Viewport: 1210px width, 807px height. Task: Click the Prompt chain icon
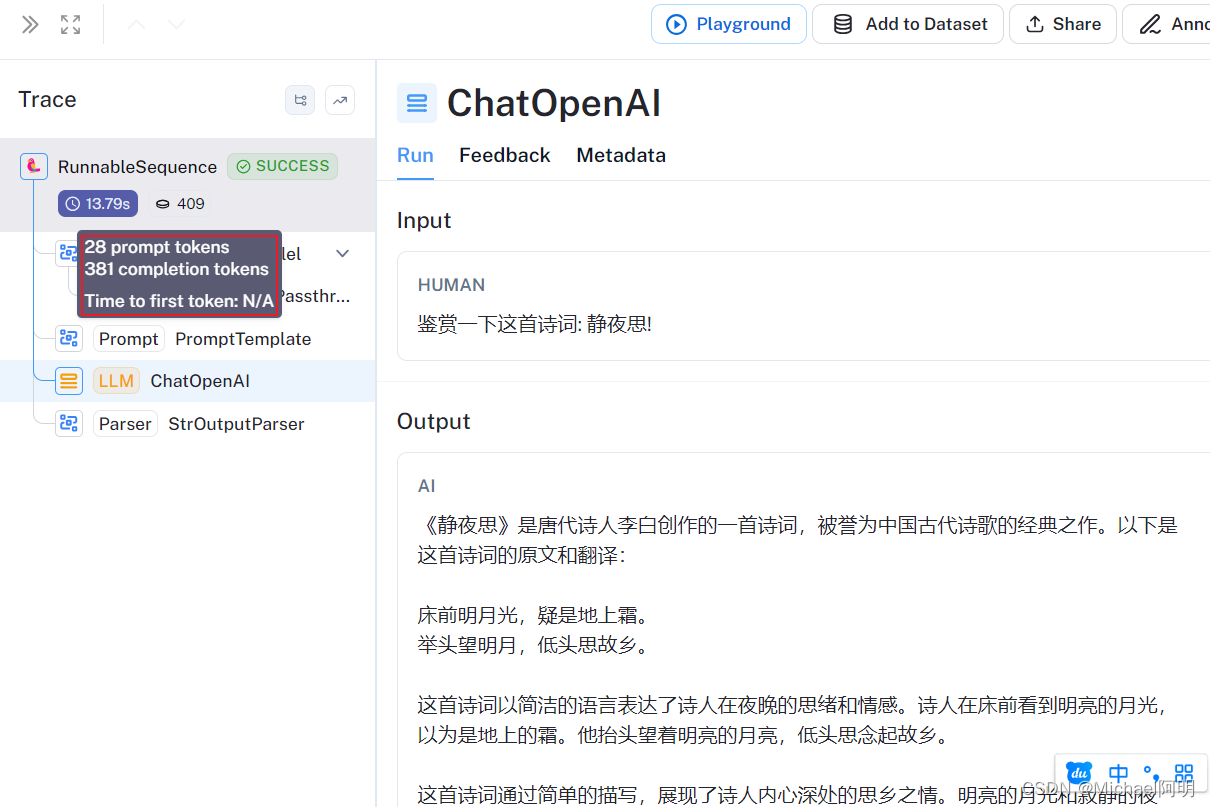coord(69,339)
